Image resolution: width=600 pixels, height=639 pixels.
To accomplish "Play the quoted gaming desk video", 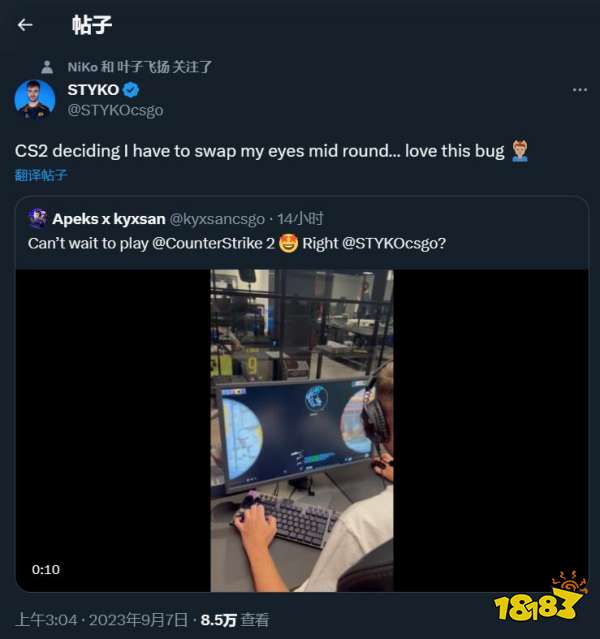I will [x=301, y=430].
